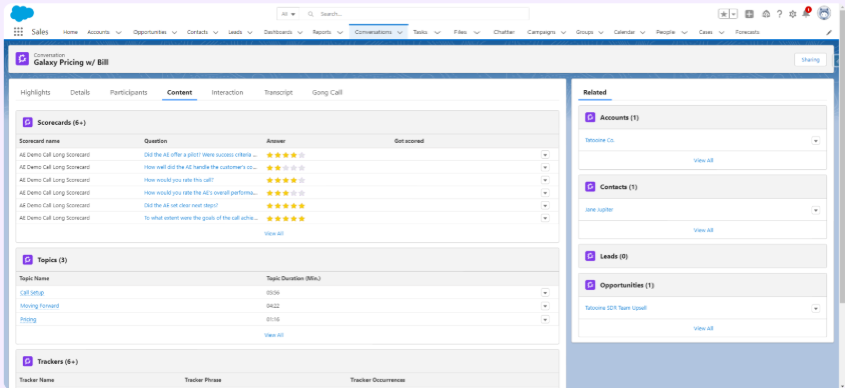The width and height of the screenshot is (845, 388).
Task: Open the Chatter nav item
Action: (504, 32)
